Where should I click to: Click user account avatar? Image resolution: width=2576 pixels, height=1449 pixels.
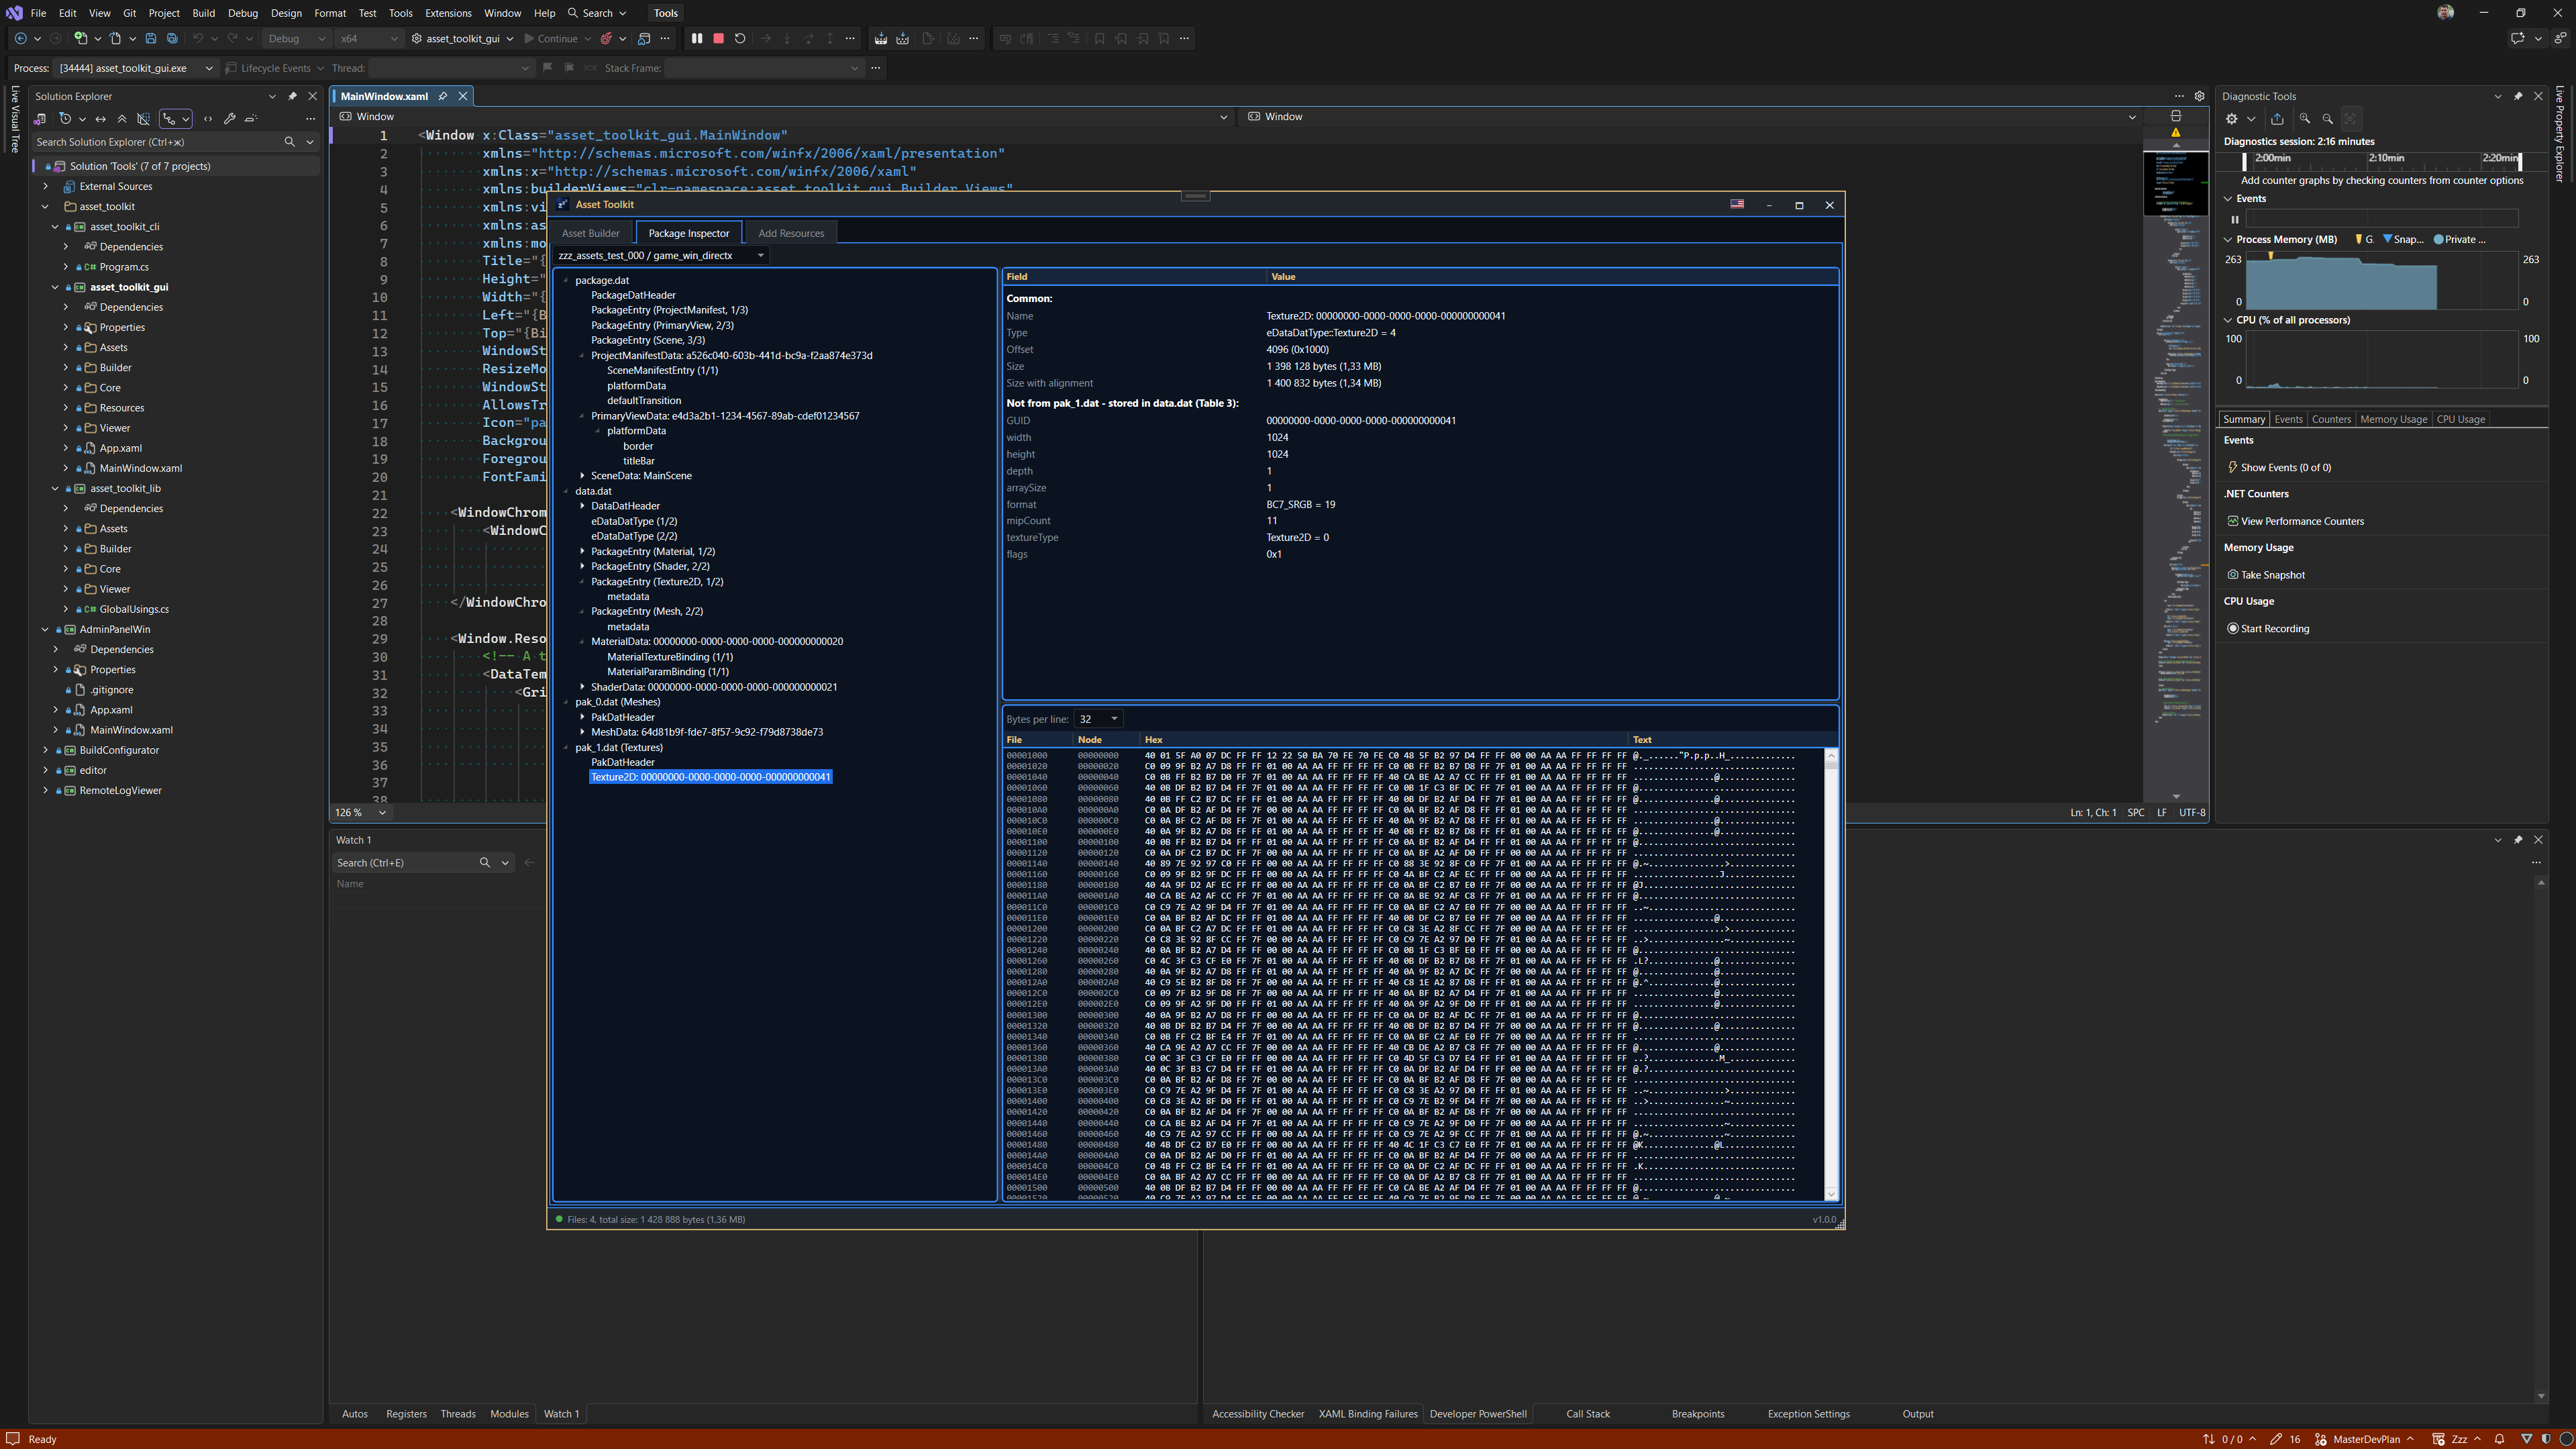[2445, 13]
